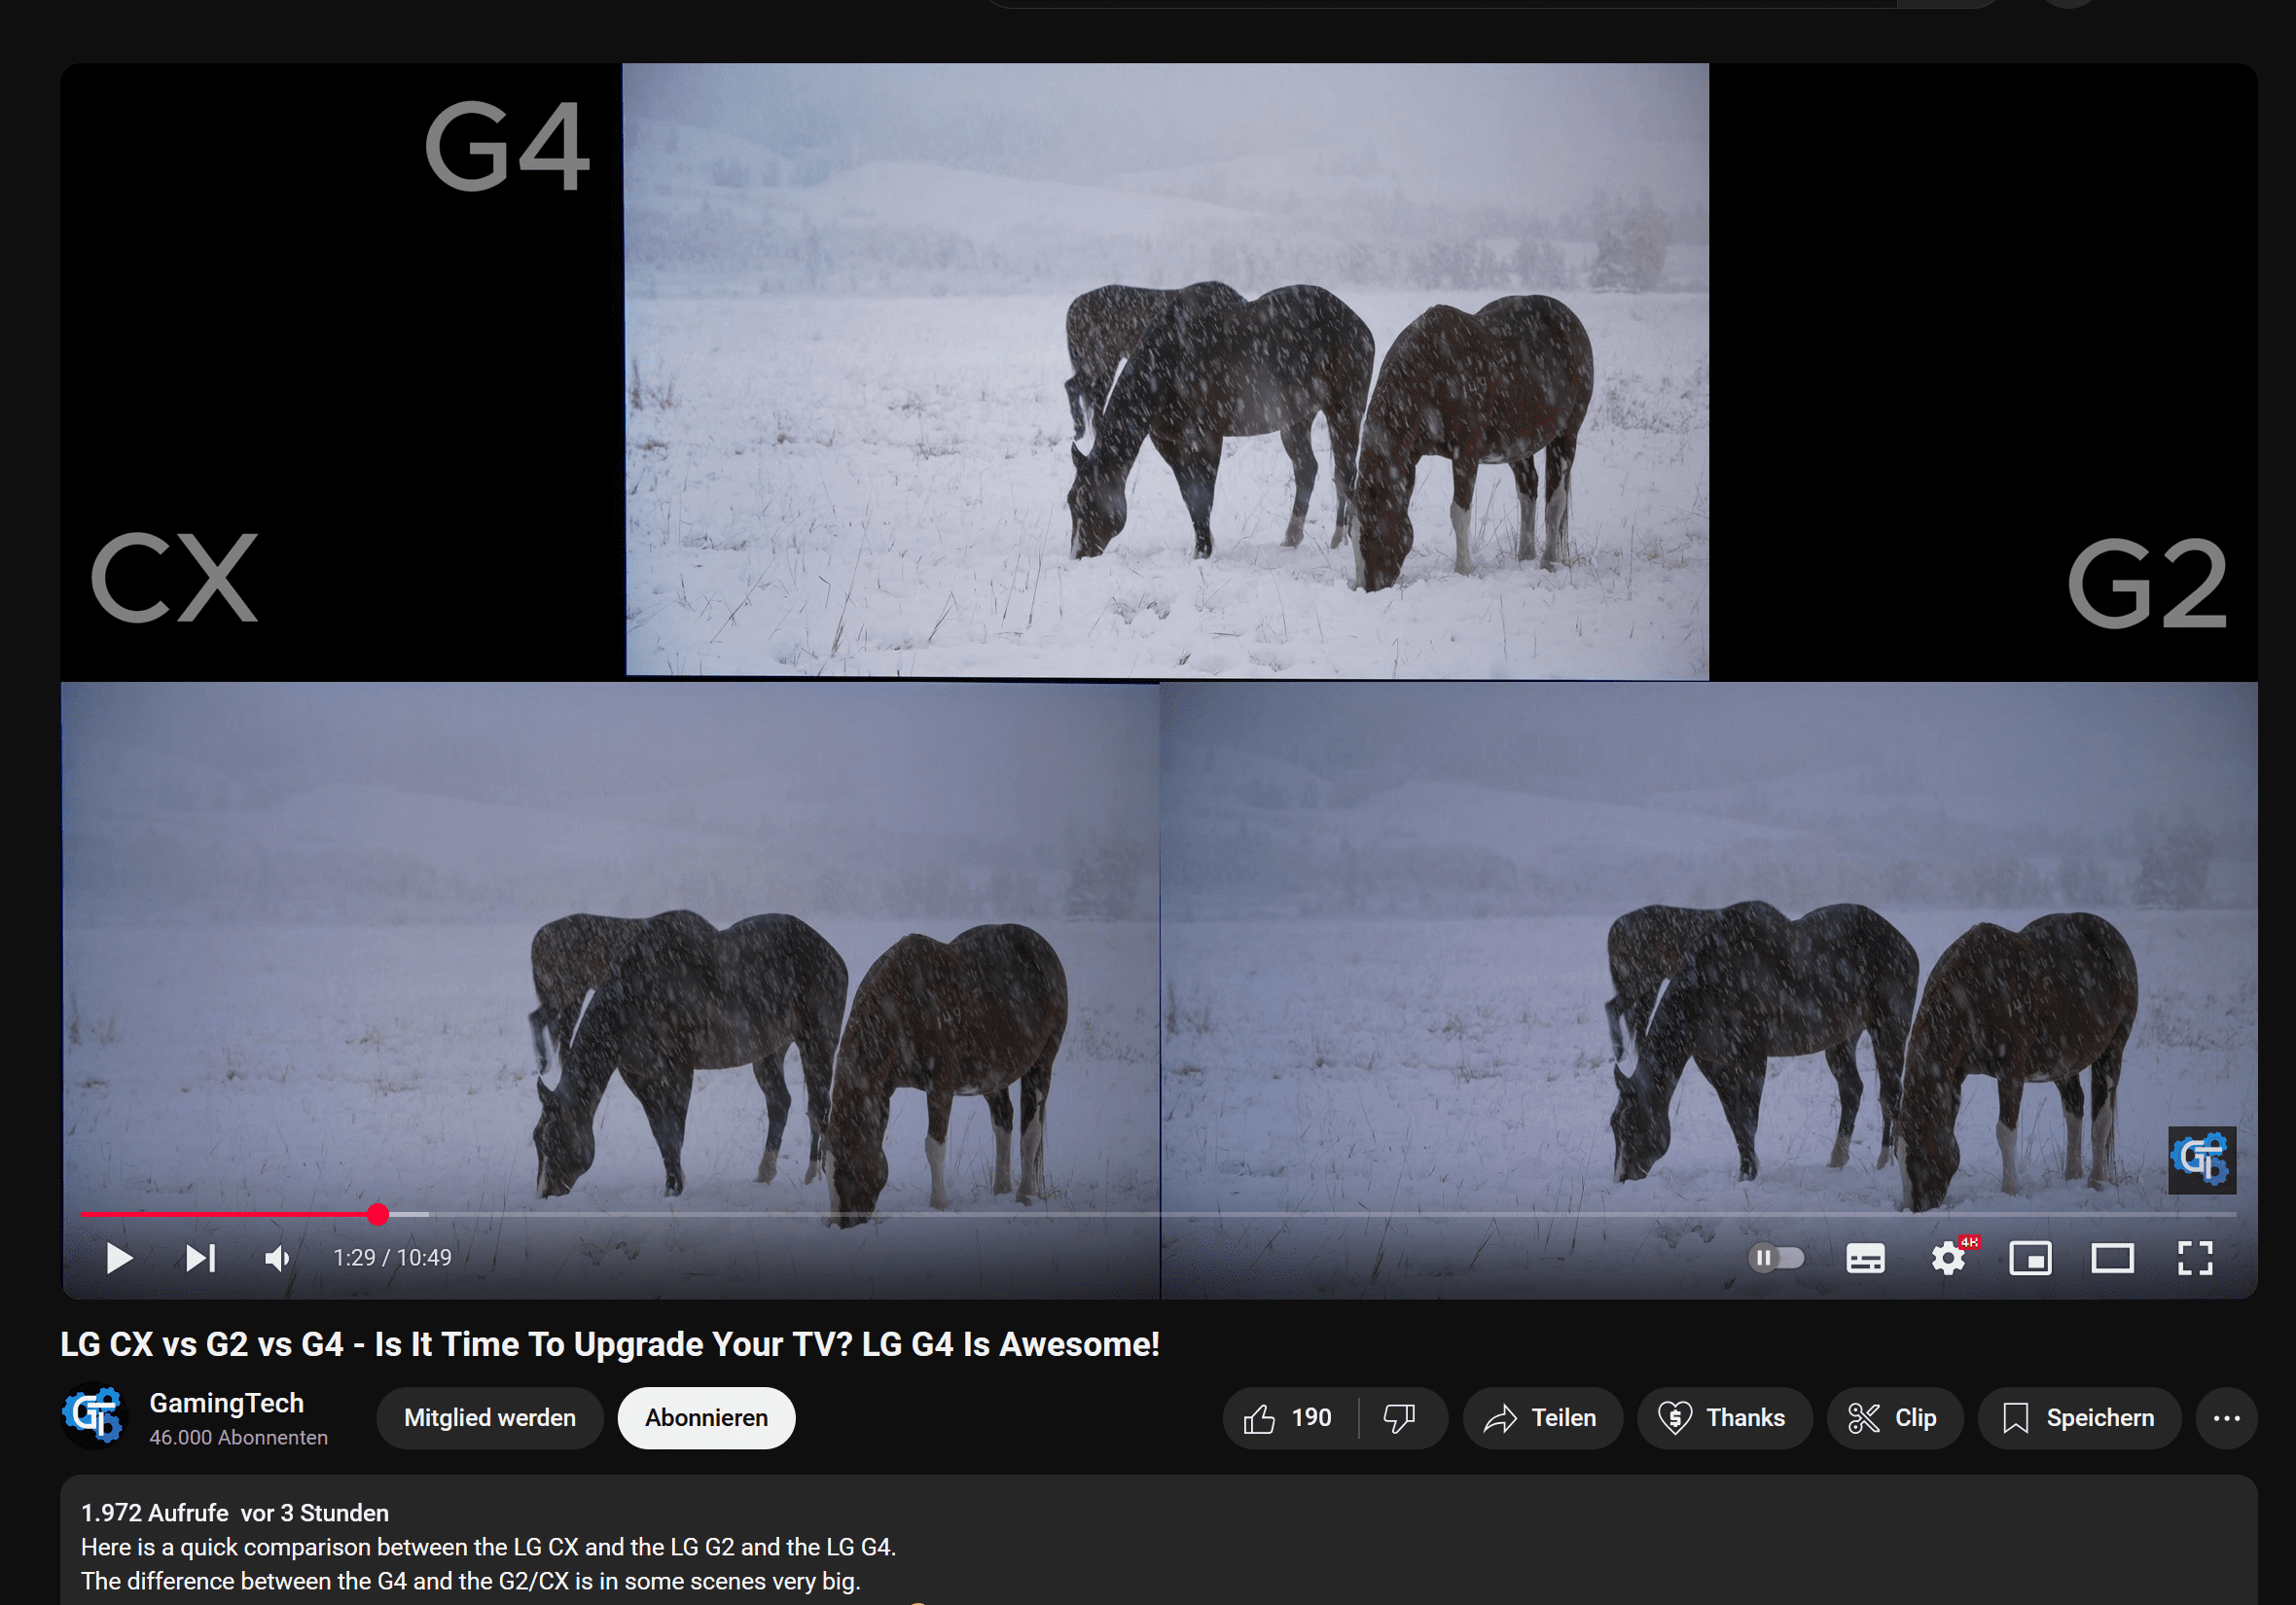The height and width of the screenshot is (1605, 2296).
Task: Click the red progress bar scrubber
Action: click(x=377, y=1214)
